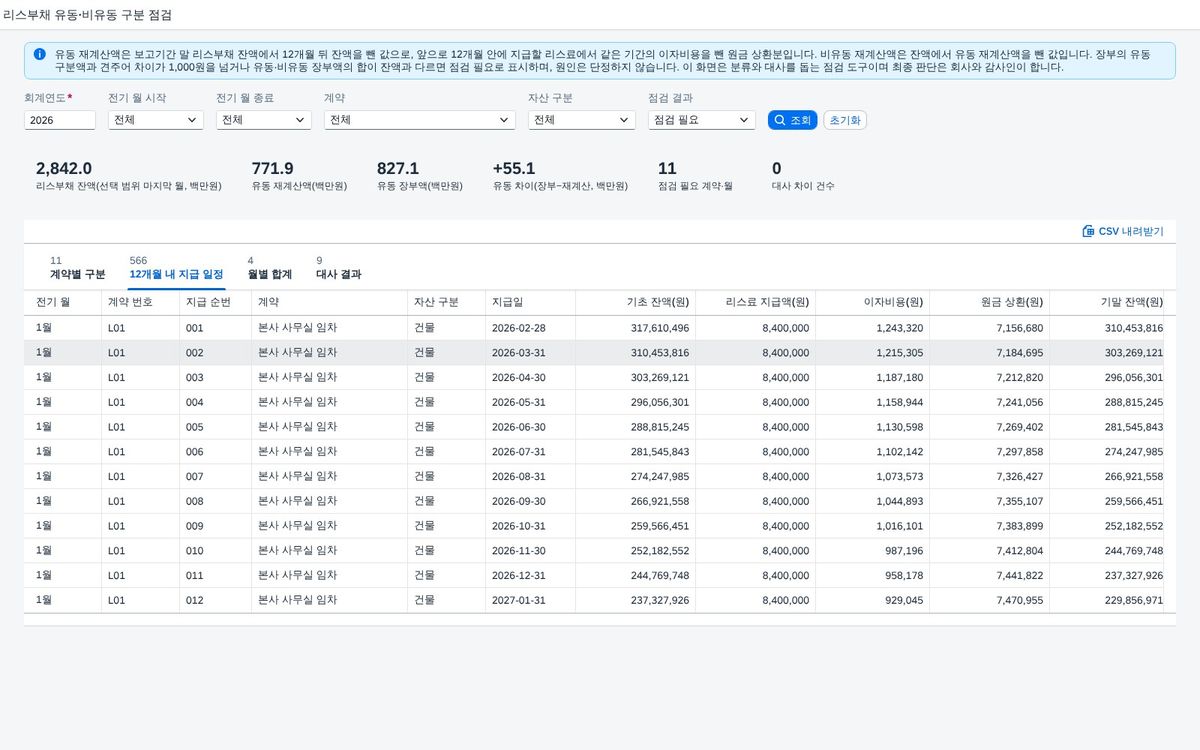The image size is (1200, 750).
Task: Click the CSV download icon
Action: pos(1088,231)
